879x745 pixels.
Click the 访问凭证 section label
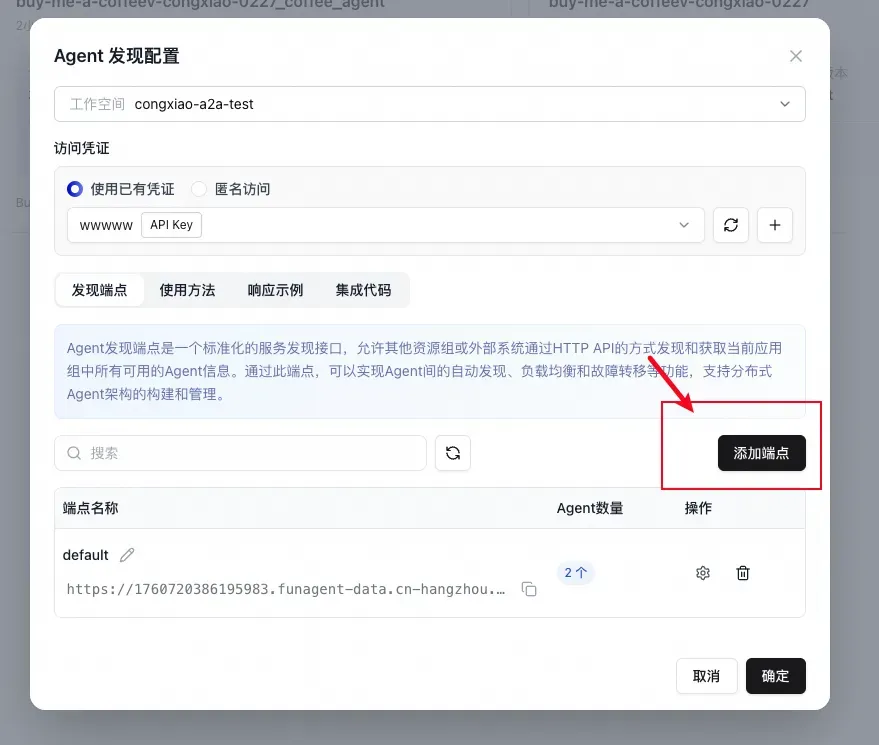81,148
